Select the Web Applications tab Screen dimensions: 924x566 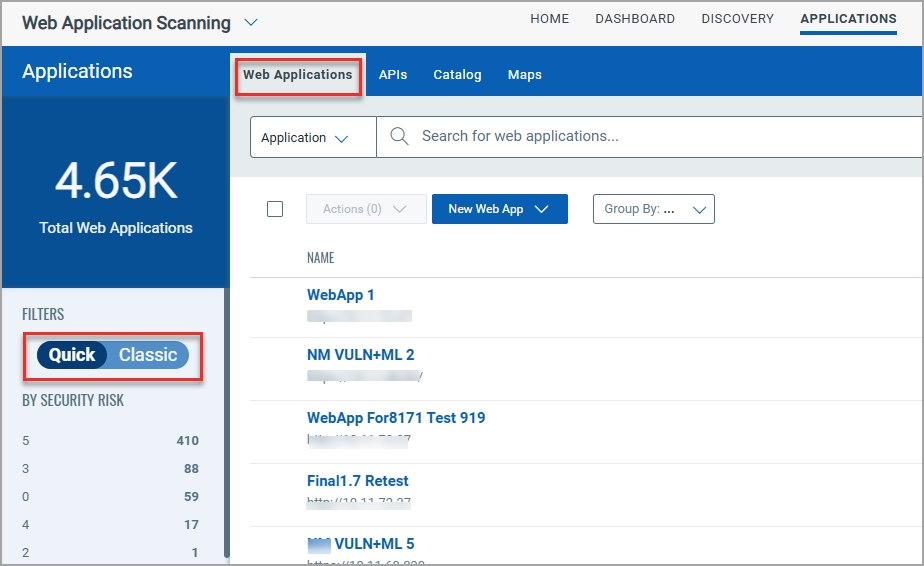(298, 75)
